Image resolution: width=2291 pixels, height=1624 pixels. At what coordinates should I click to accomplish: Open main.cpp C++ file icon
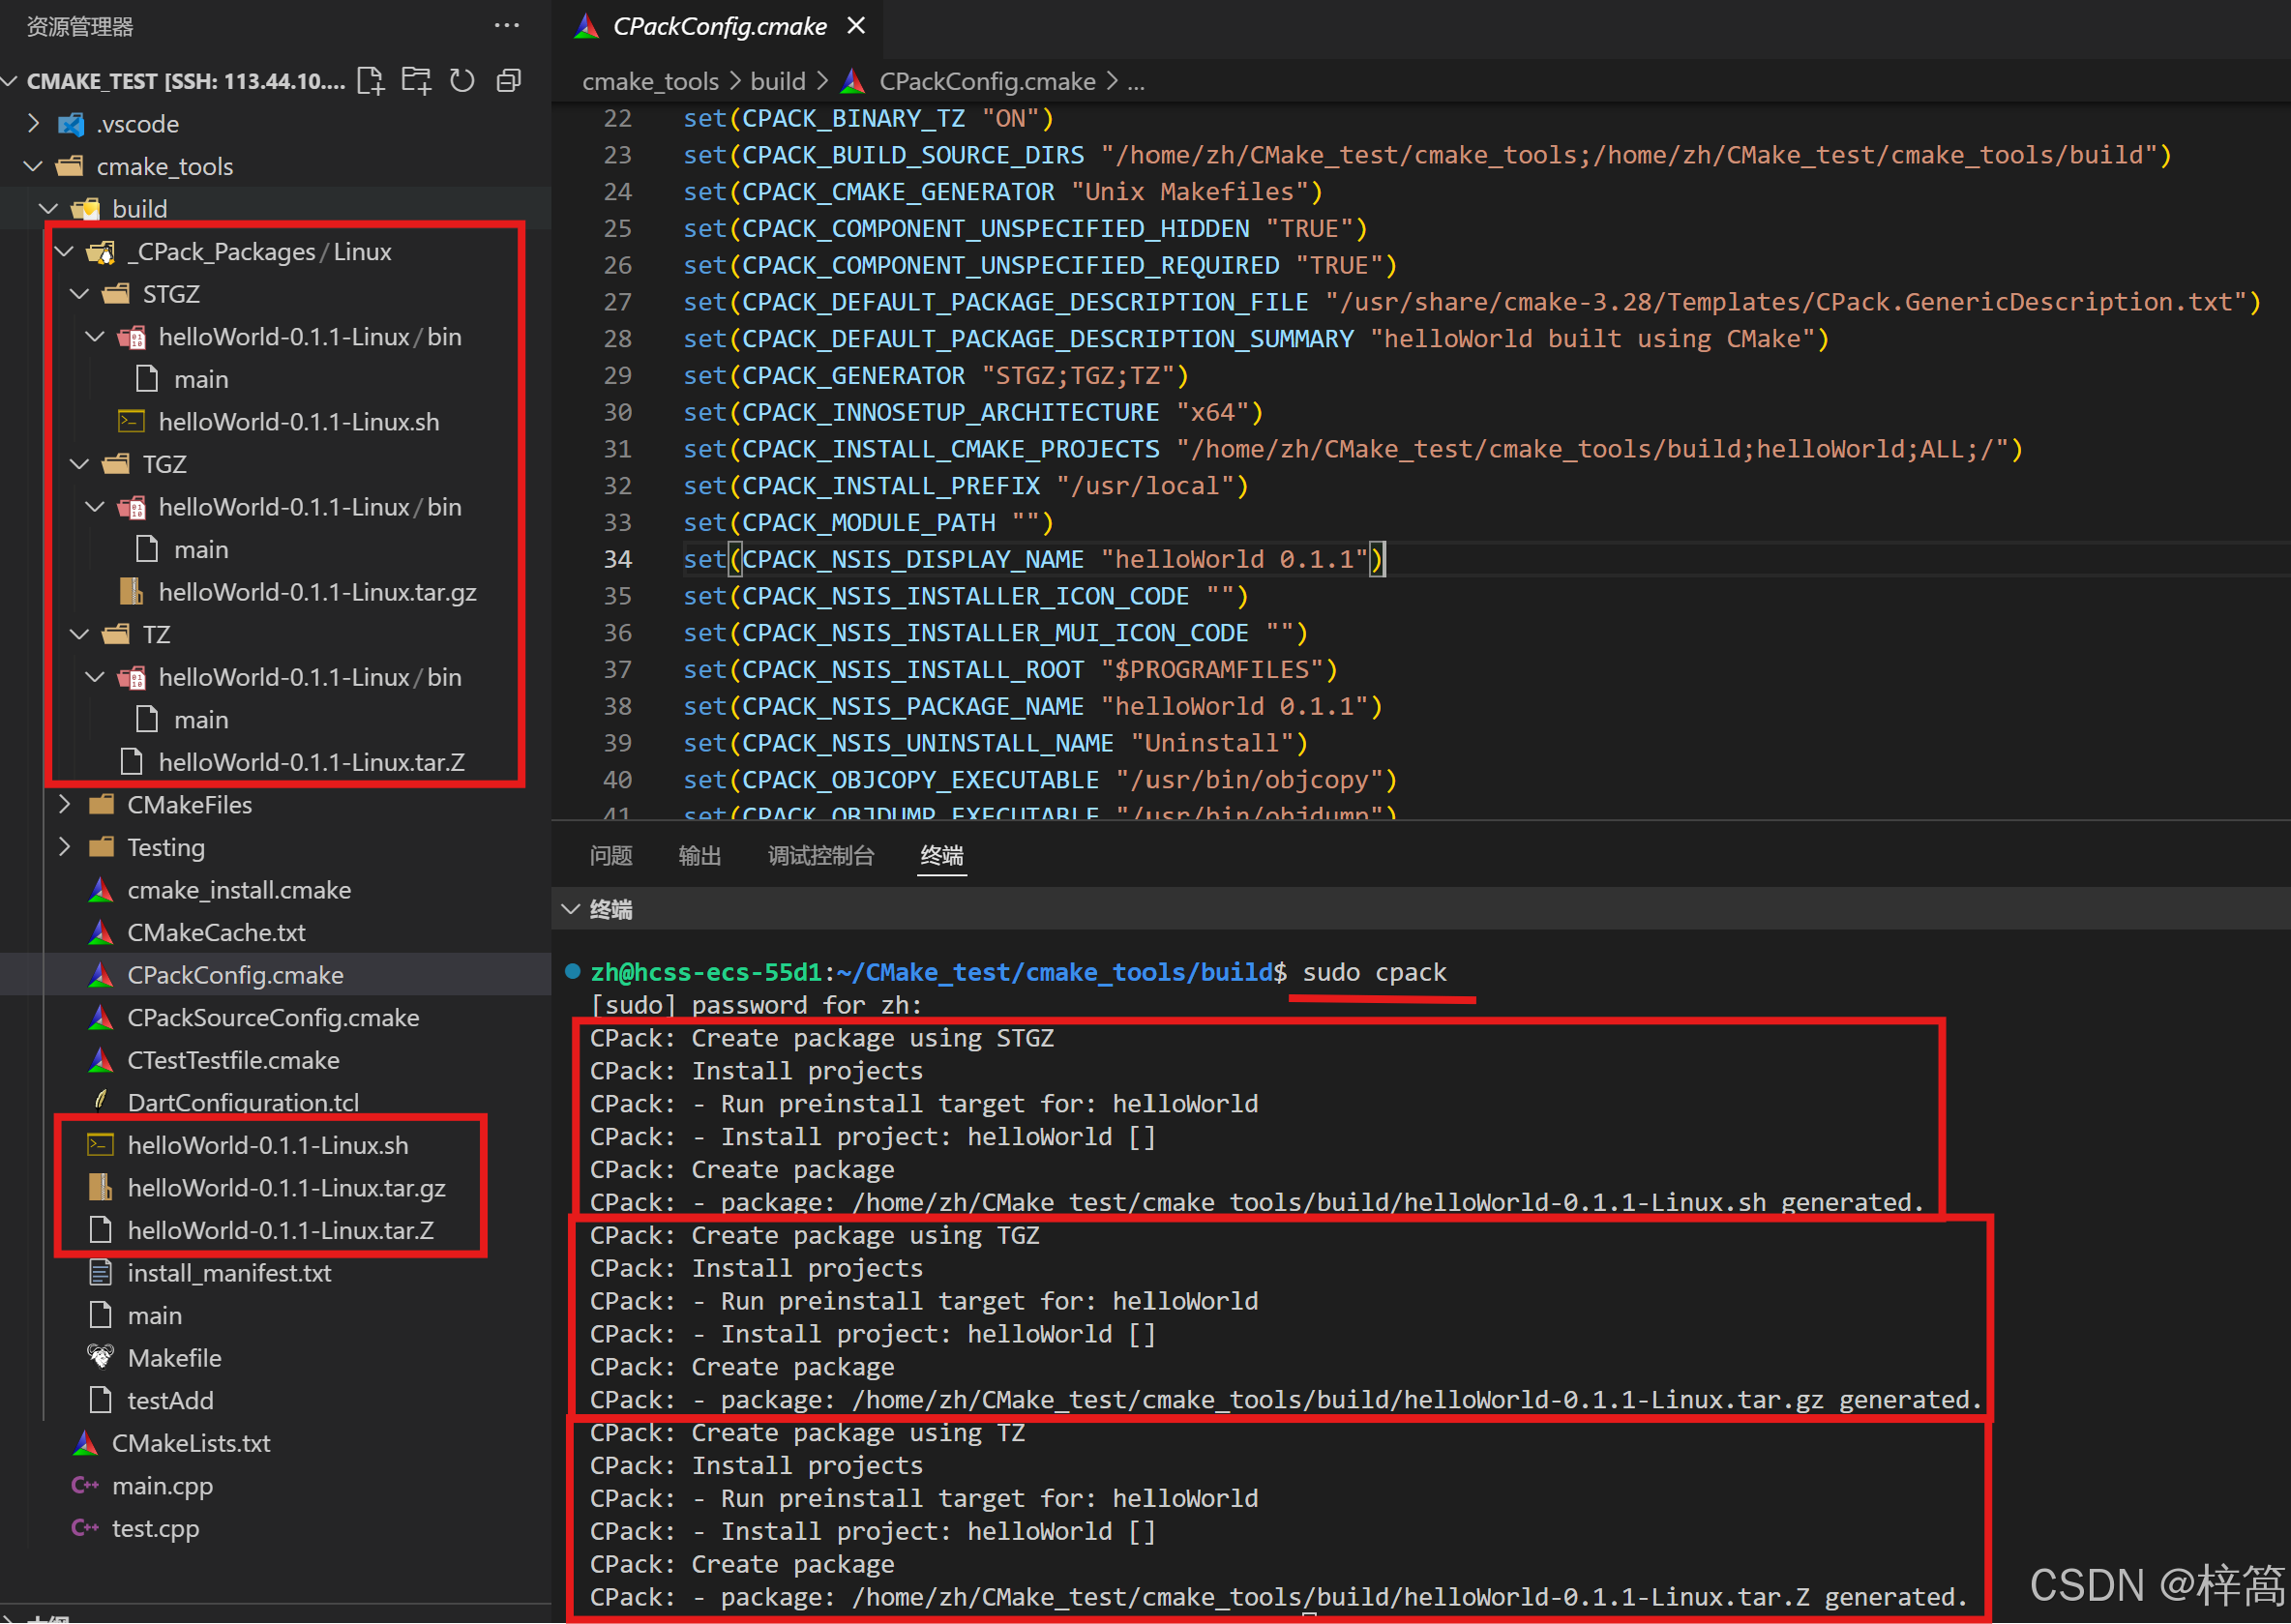(x=86, y=1486)
